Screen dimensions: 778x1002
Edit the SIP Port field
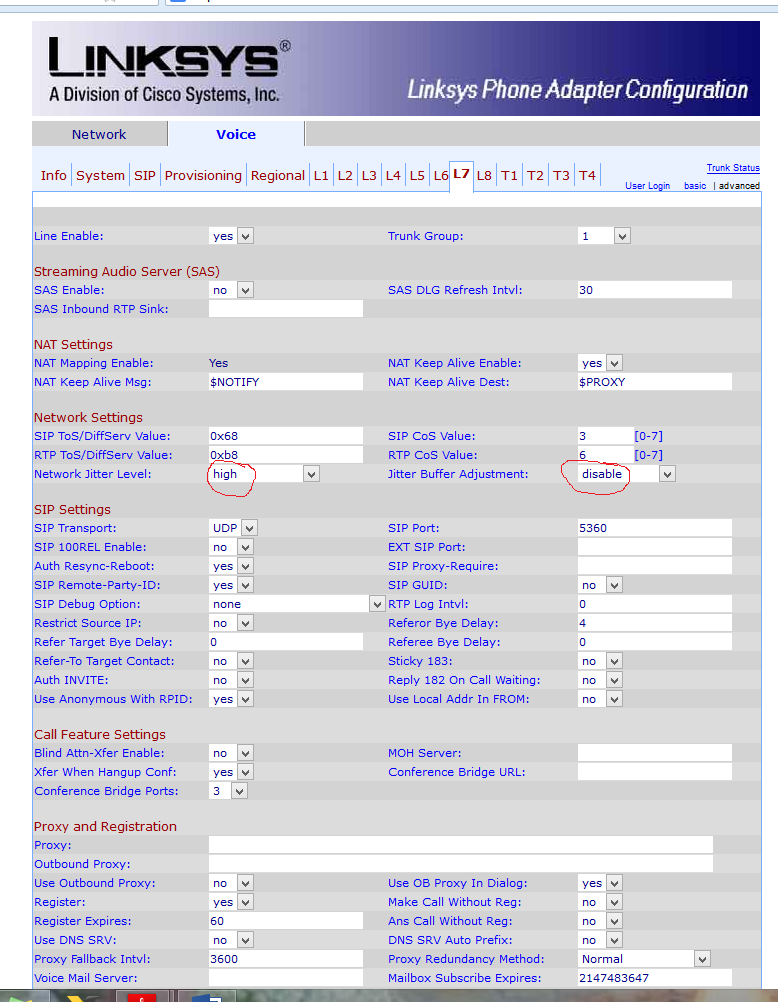click(x=655, y=528)
